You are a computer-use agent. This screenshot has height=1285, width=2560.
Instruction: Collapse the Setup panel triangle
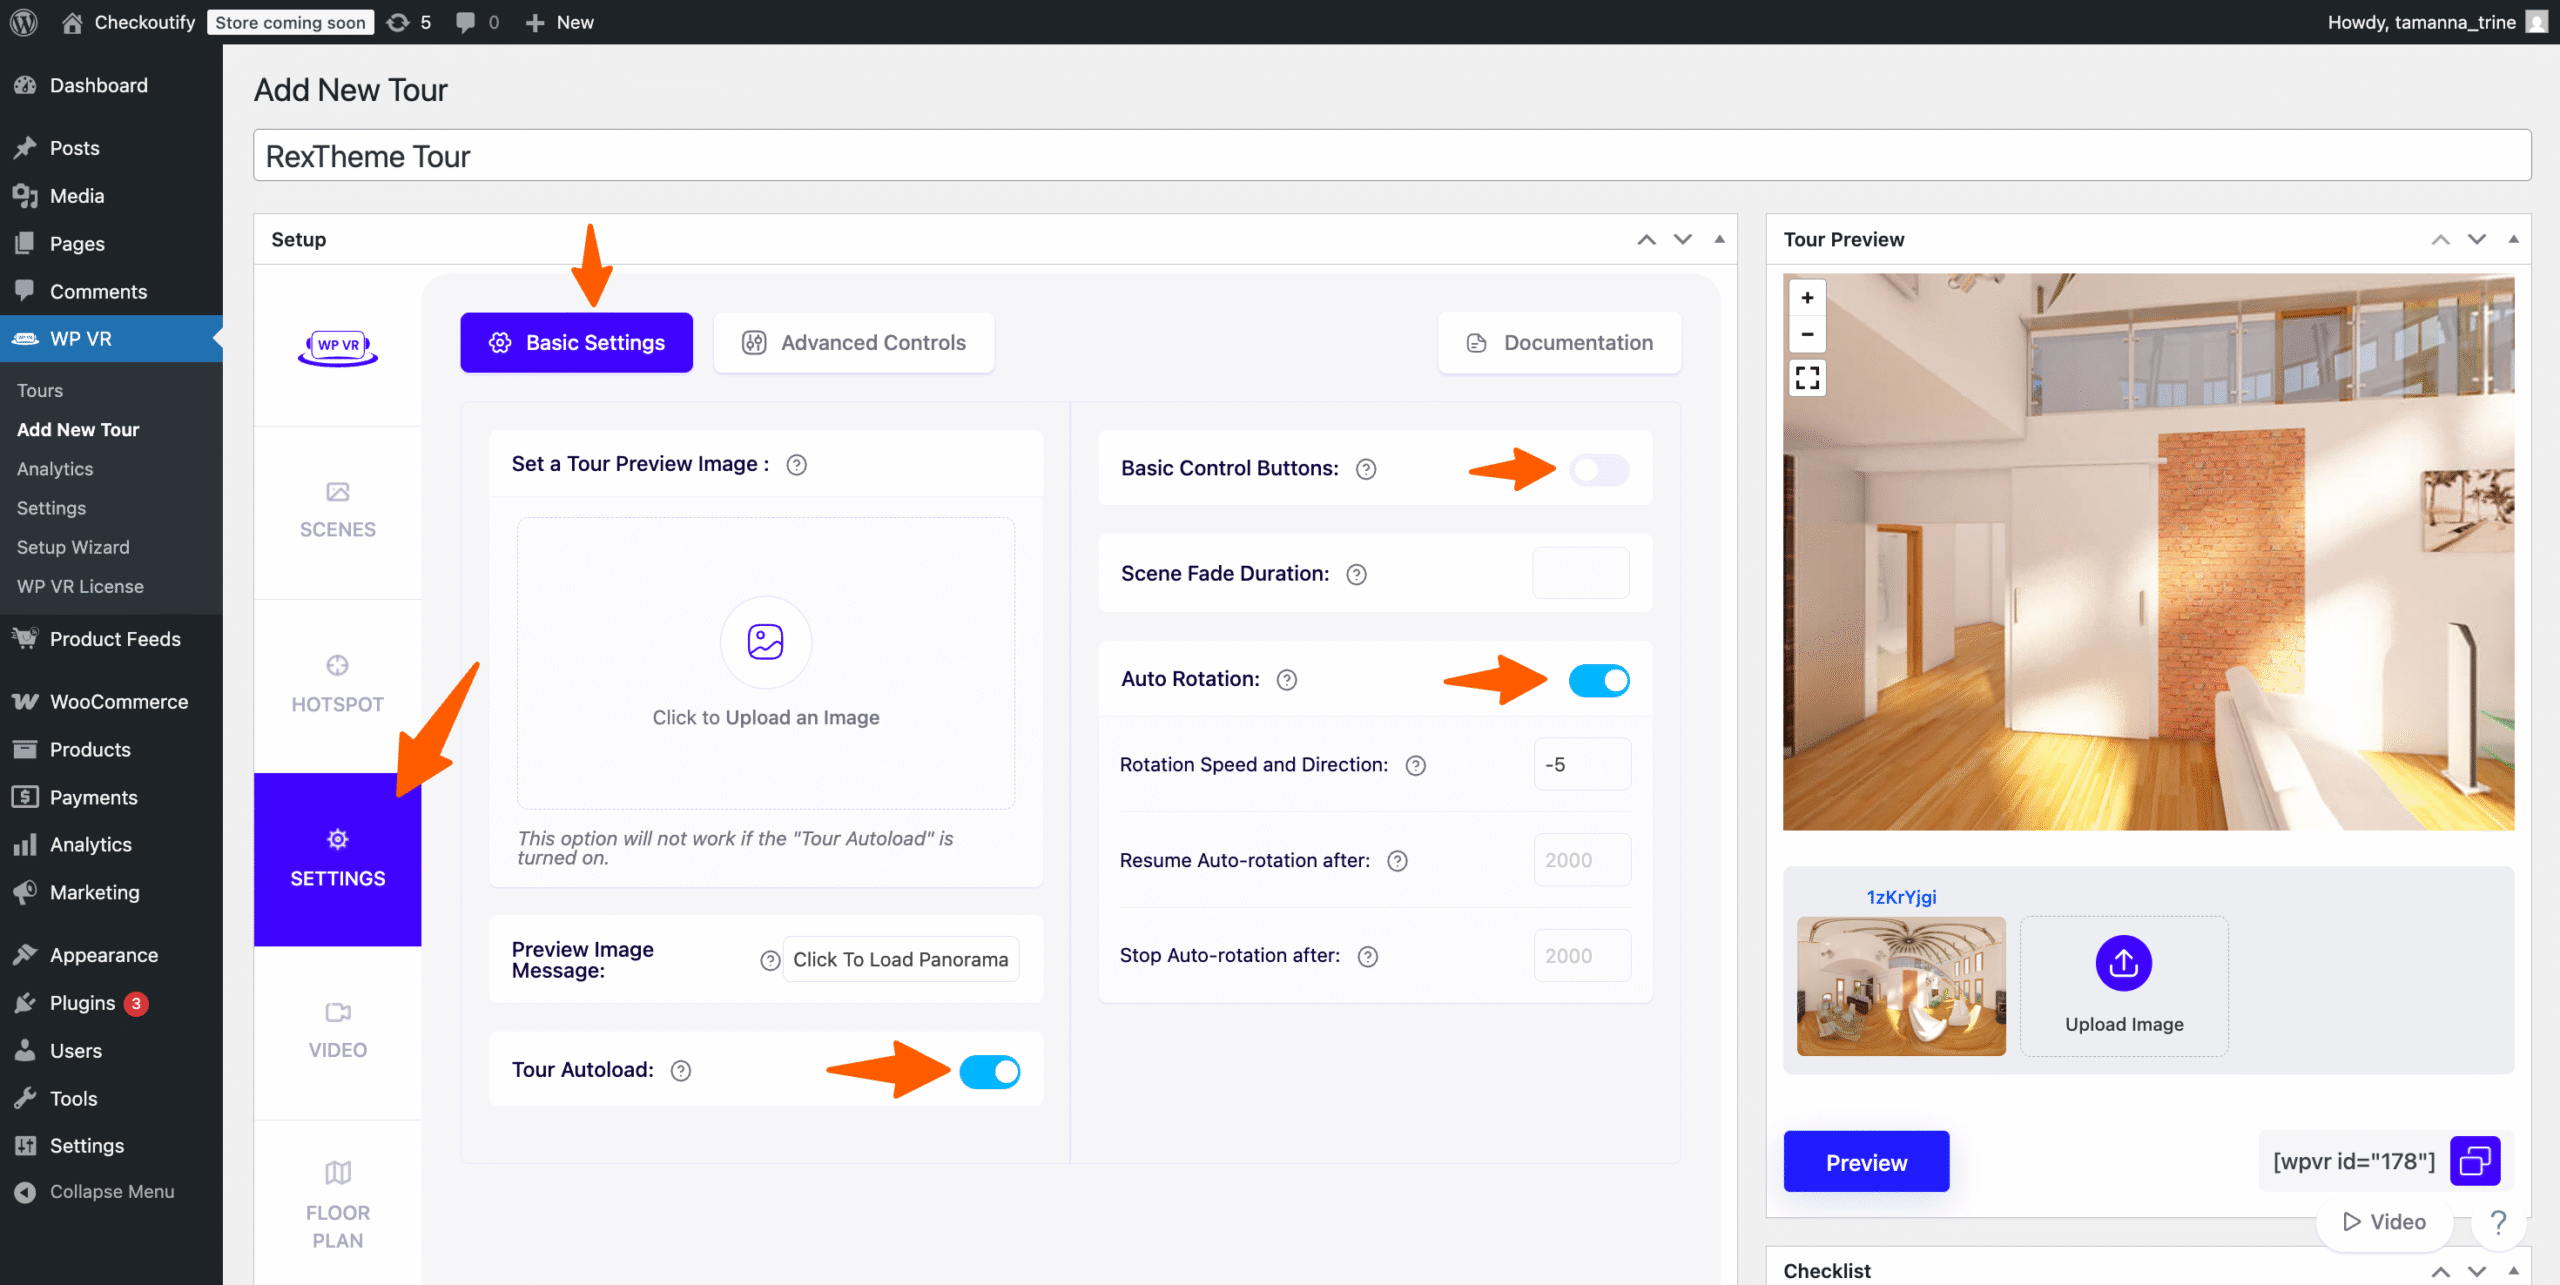pyautogui.click(x=1719, y=239)
